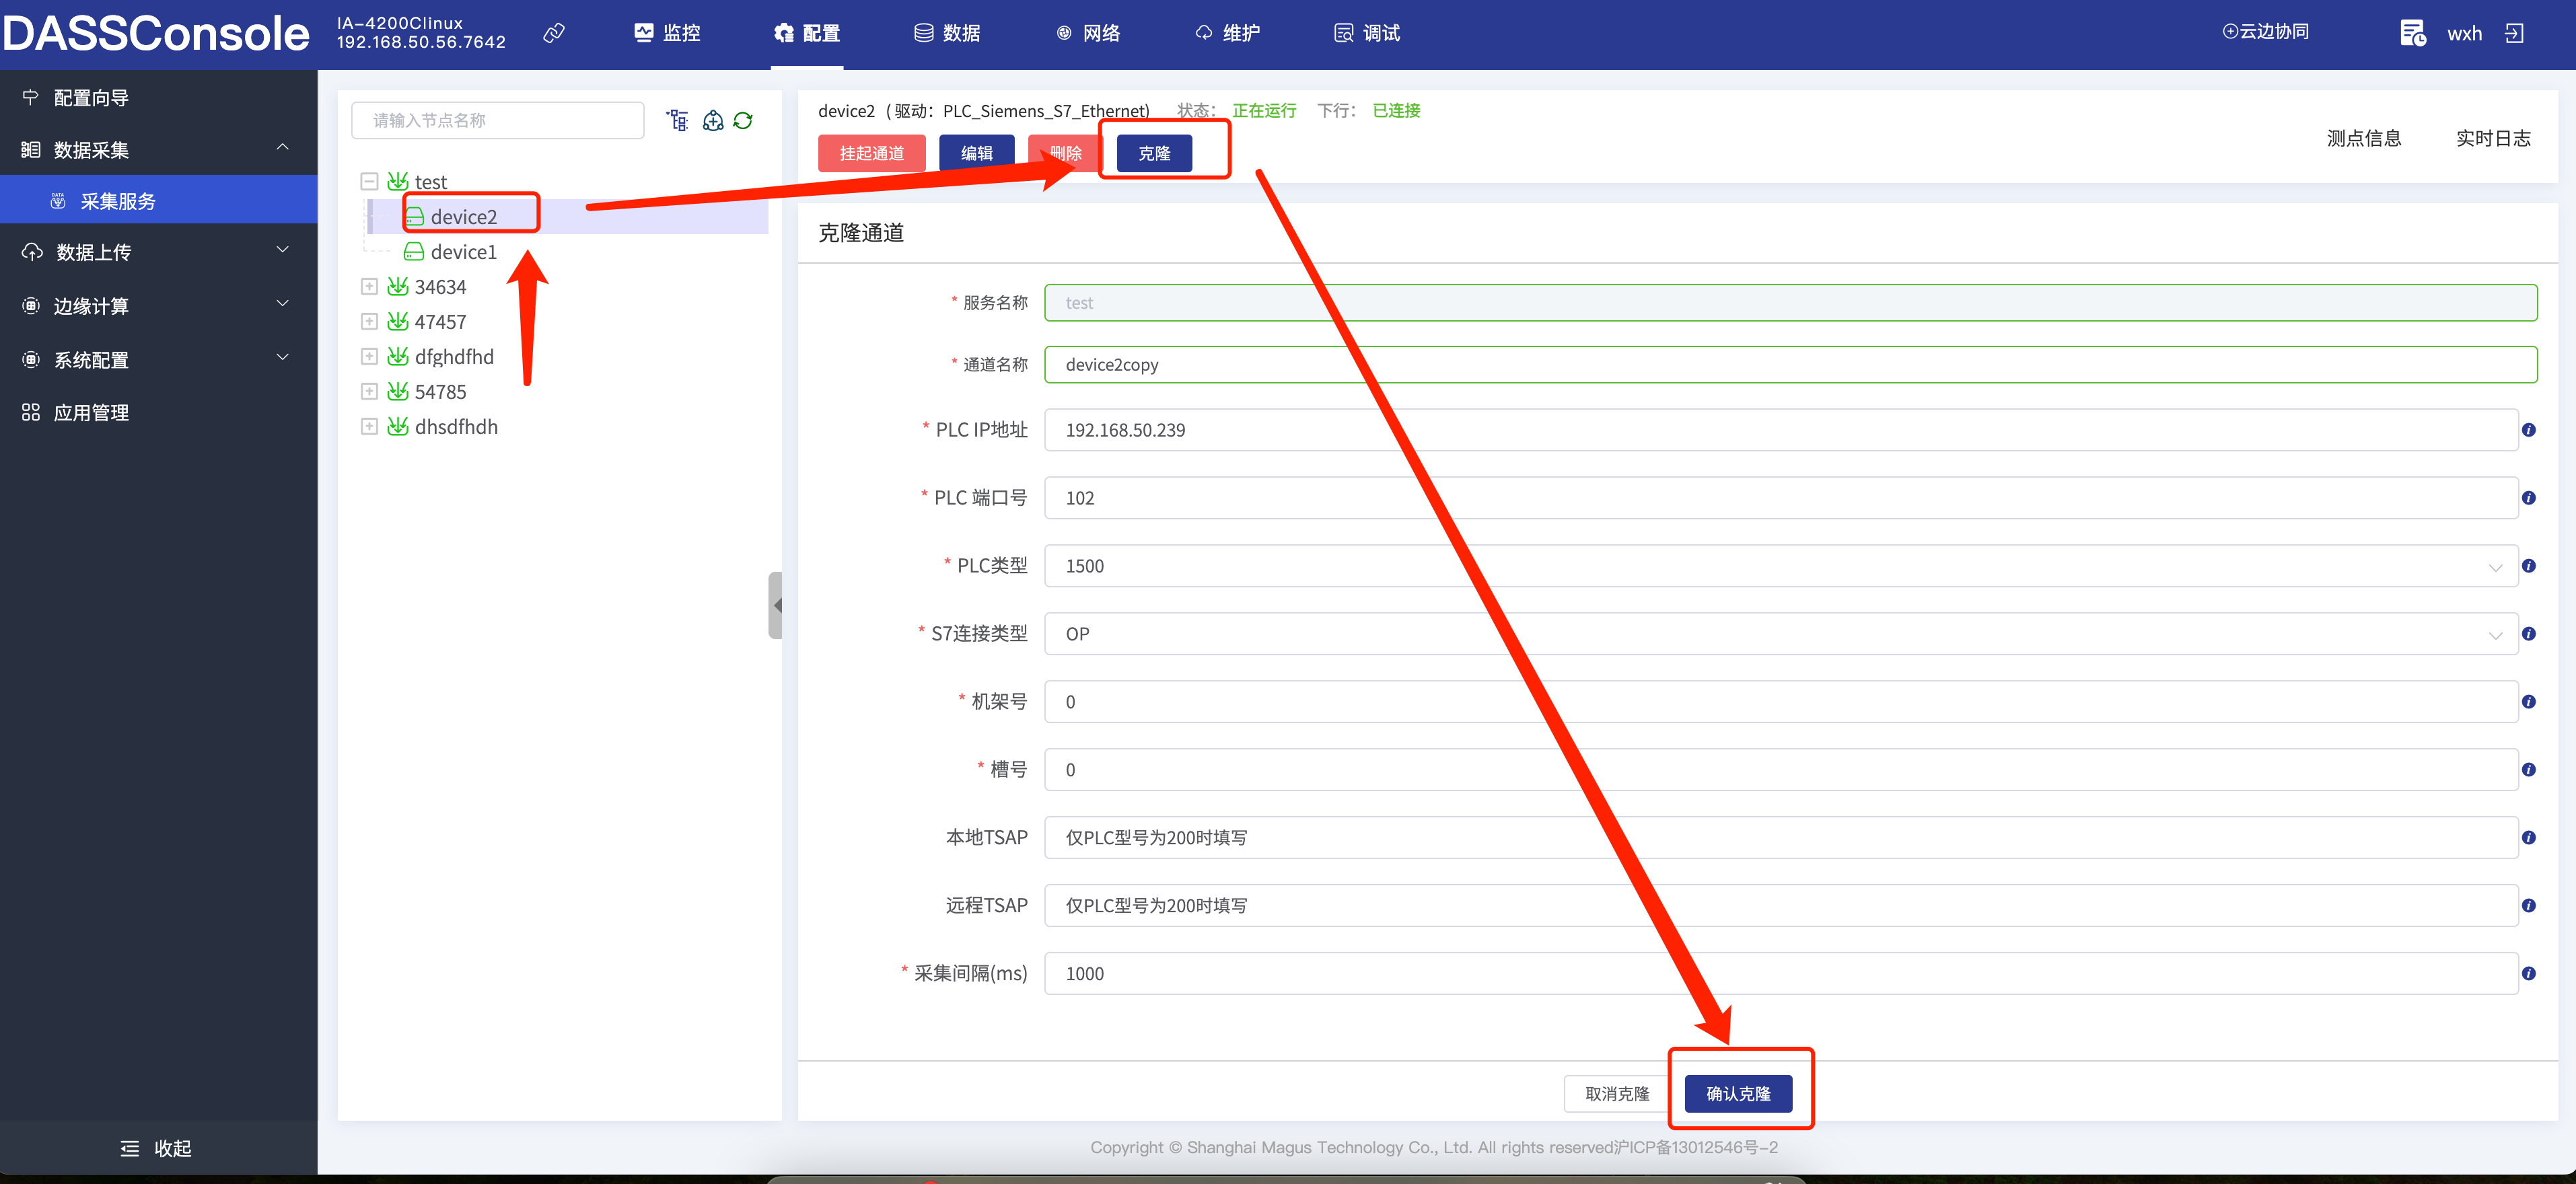
Task: Click the PLC IP地址 input field
Action: pos(1781,430)
